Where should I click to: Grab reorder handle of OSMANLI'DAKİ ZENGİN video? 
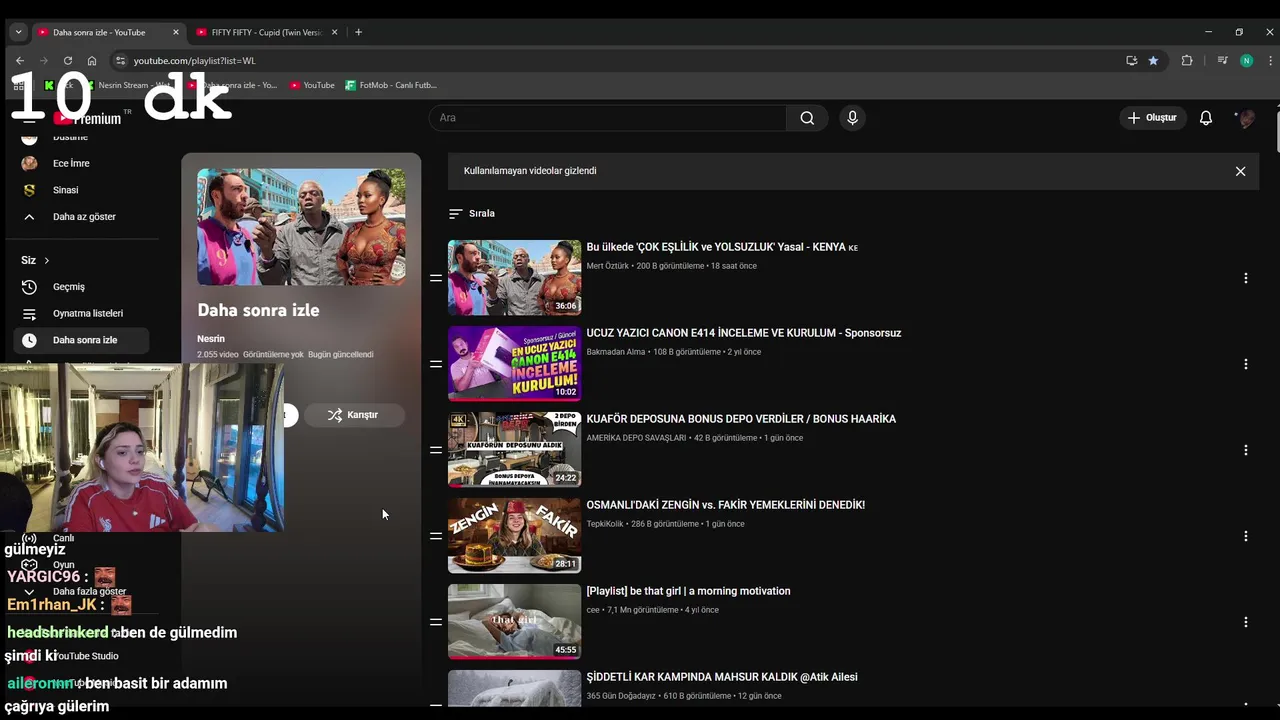coord(436,536)
